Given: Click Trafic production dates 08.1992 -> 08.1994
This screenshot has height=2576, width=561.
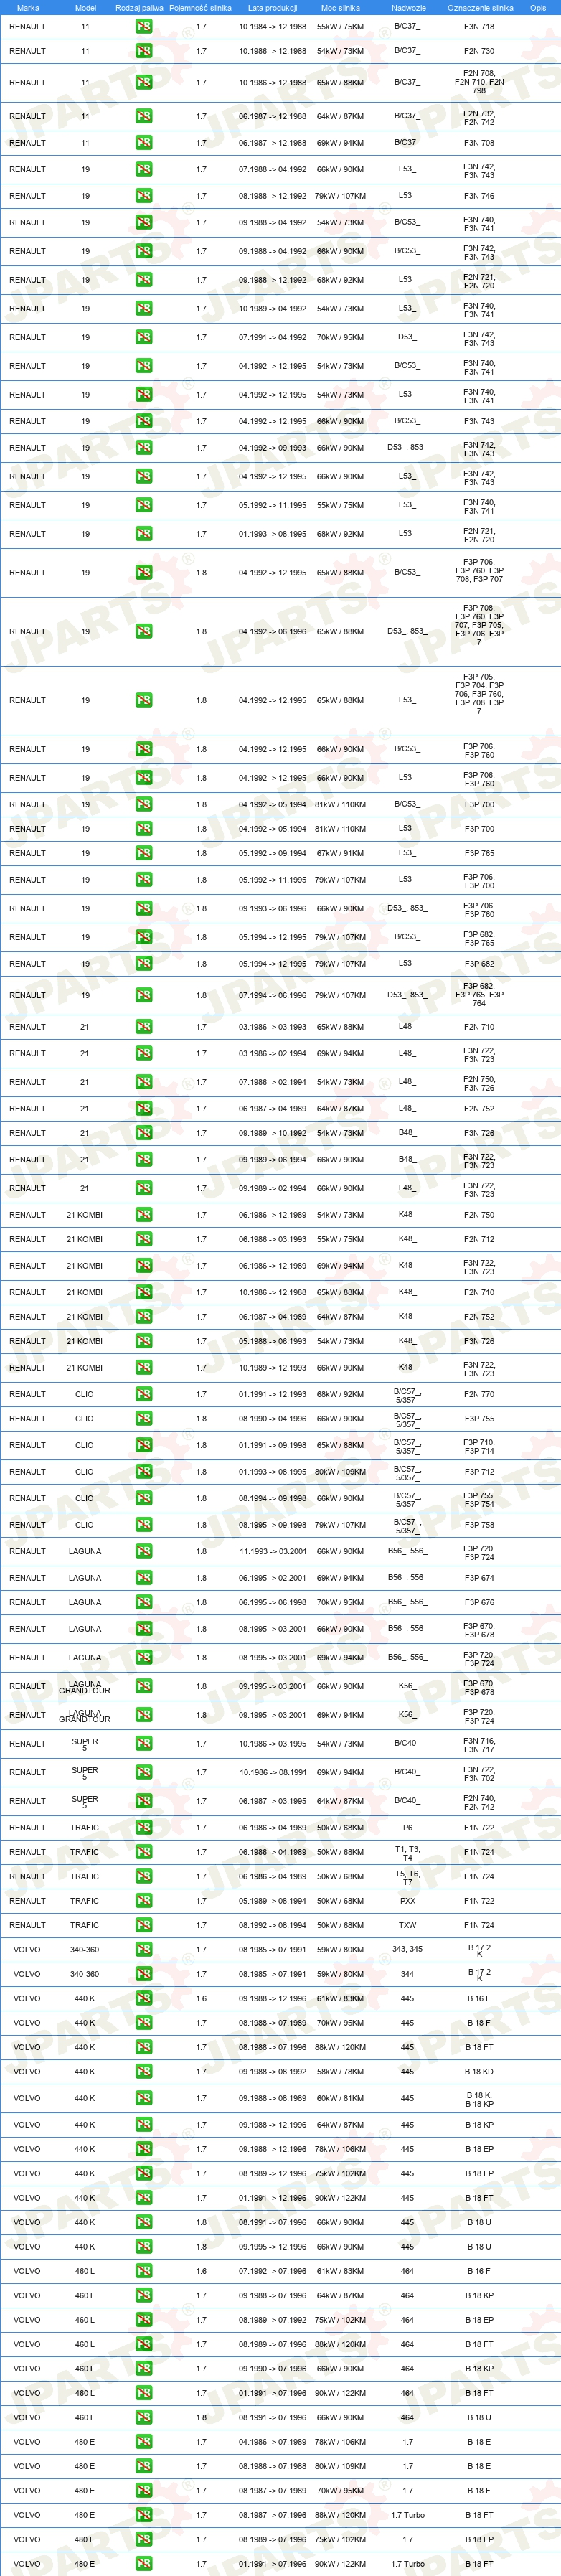Looking at the screenshot, I should click(272, 1925).
